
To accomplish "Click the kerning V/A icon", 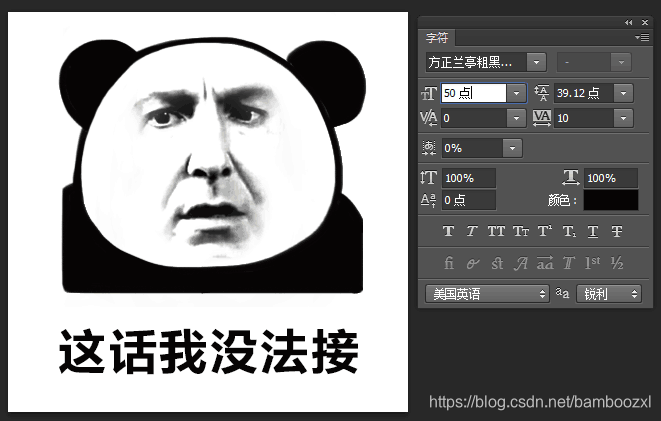I will pos(428,118).
